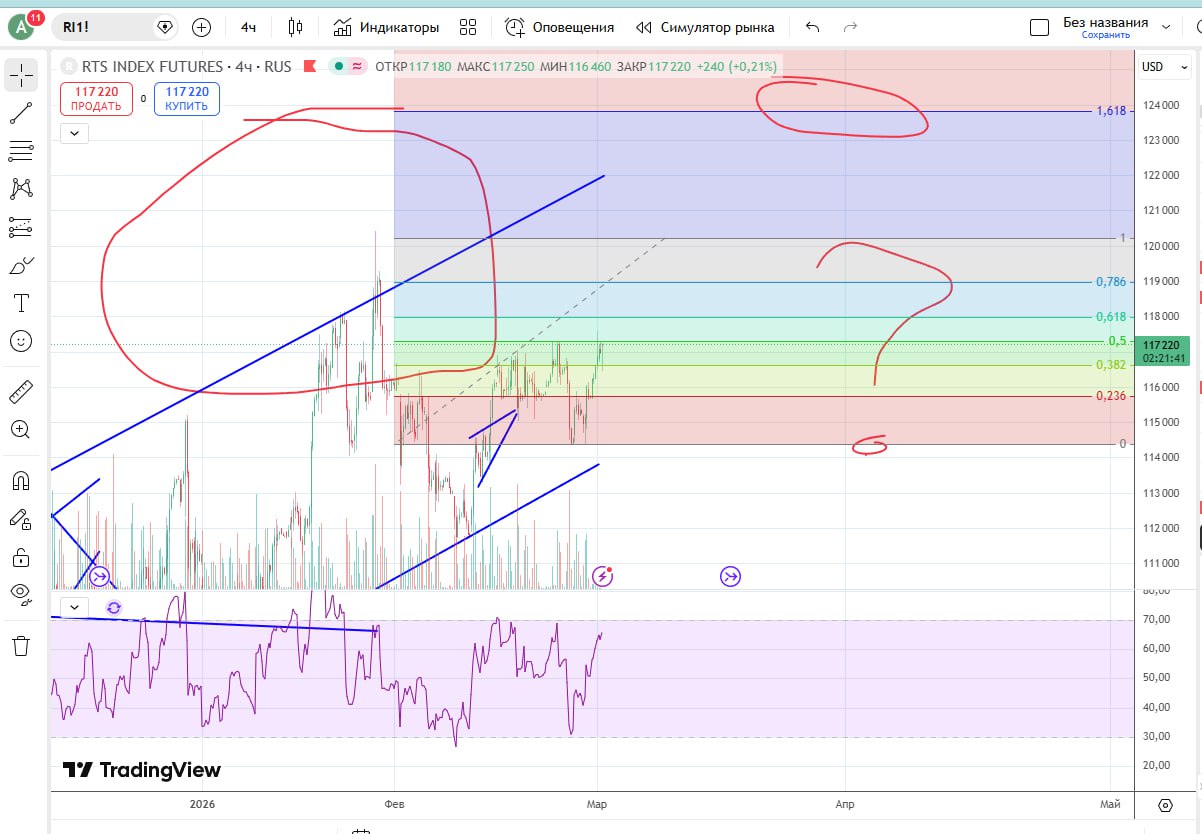Click the contract rollover marker before Апр
Image resolution: width=1202 pixels, height=834 pixels.
[730, 576]
